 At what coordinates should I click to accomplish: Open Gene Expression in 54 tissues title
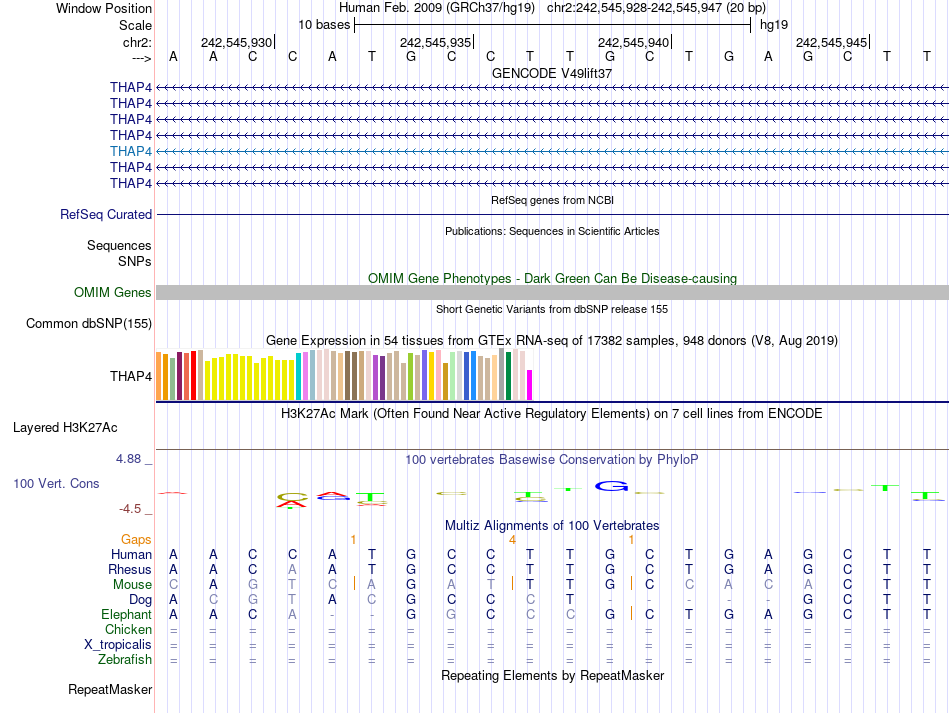(552, 340)
